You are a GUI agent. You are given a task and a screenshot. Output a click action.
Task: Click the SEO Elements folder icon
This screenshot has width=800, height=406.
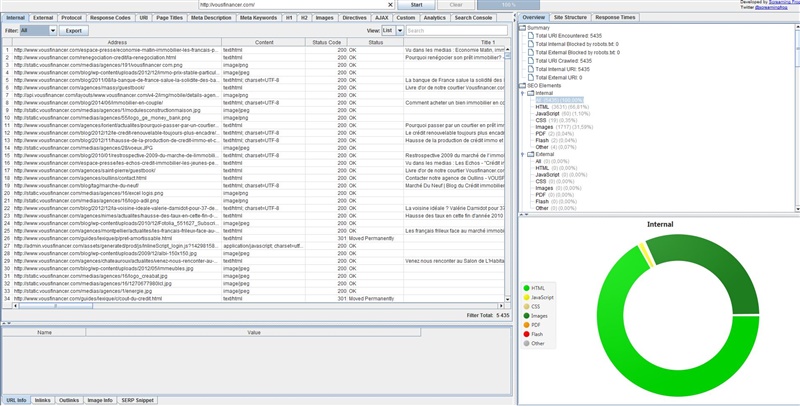pos(522,86)
